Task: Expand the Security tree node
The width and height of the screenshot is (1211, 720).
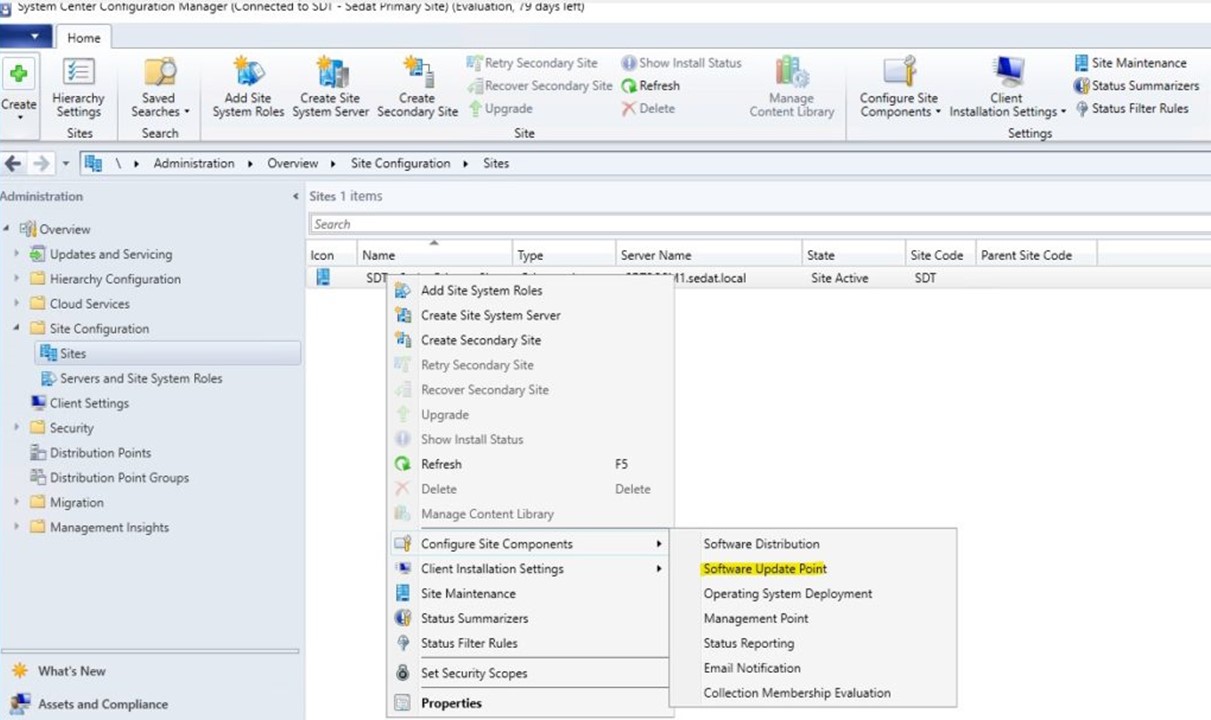Action: coord(17,428)
